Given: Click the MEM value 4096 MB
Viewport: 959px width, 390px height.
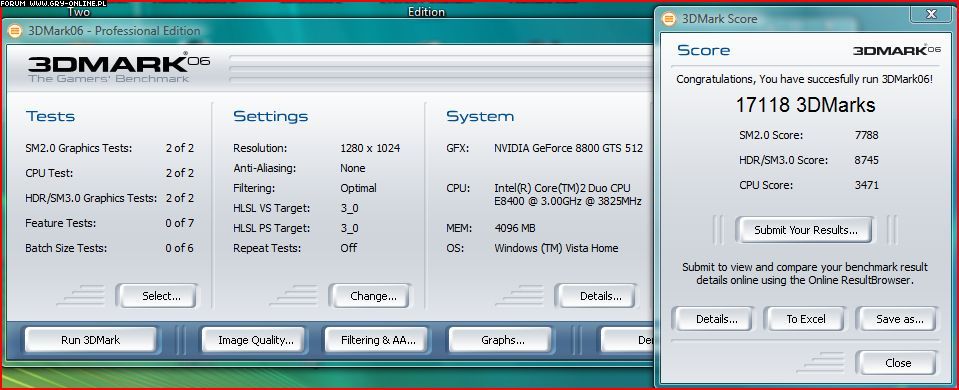Looking at the screenshot, I should [514, 228].
